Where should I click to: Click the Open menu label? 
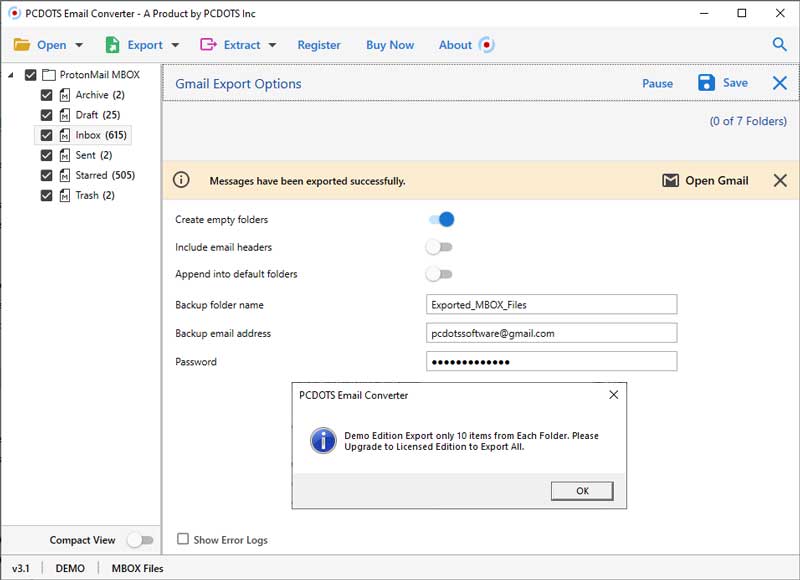click(52, 45)
